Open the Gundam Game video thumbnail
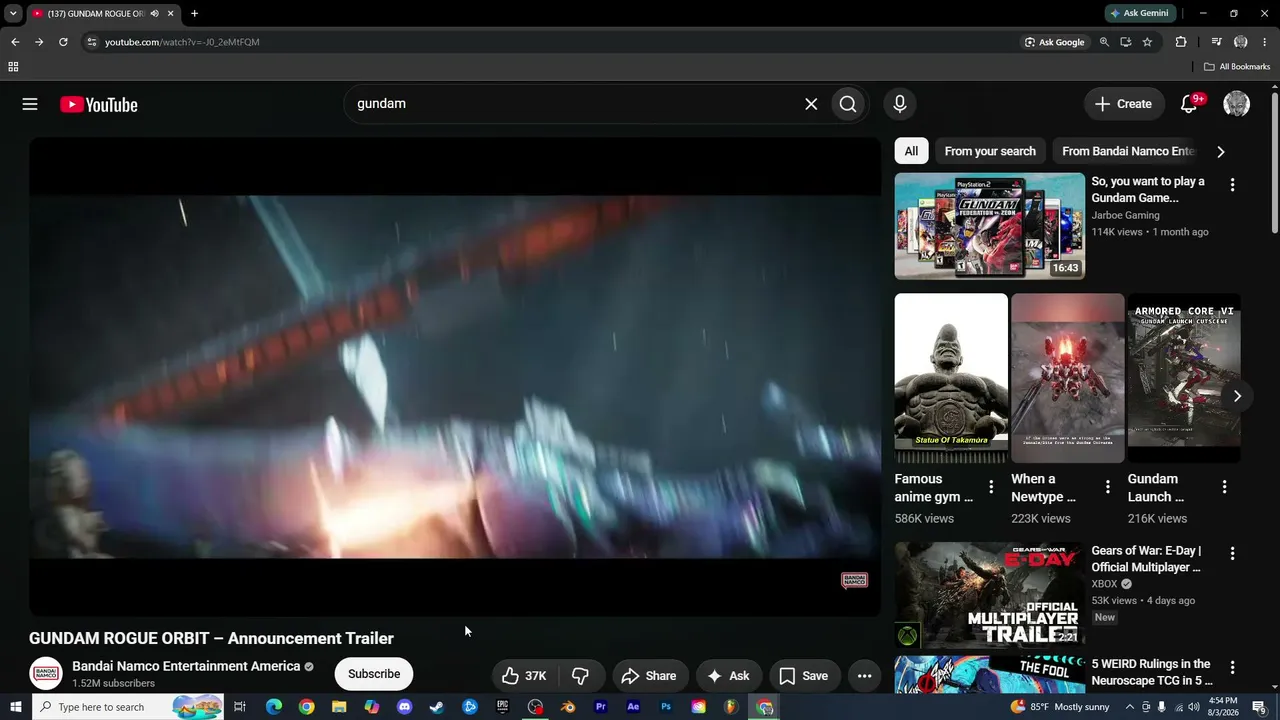This screenshot has width=1280, height=720. point(990,226)
